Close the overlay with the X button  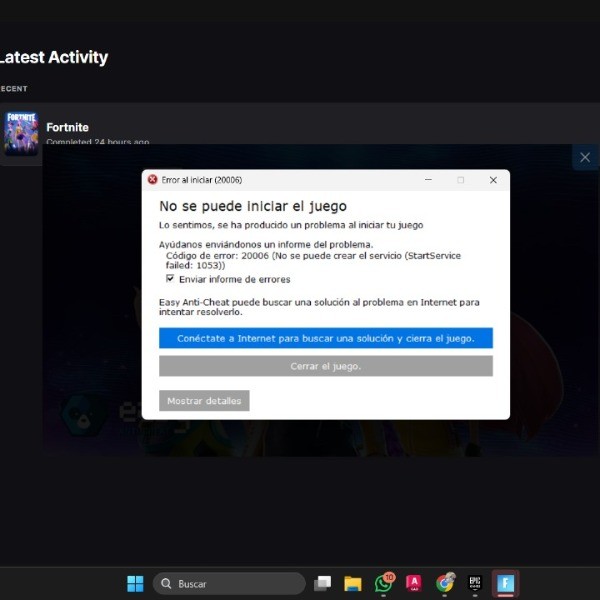click(585, 157)
